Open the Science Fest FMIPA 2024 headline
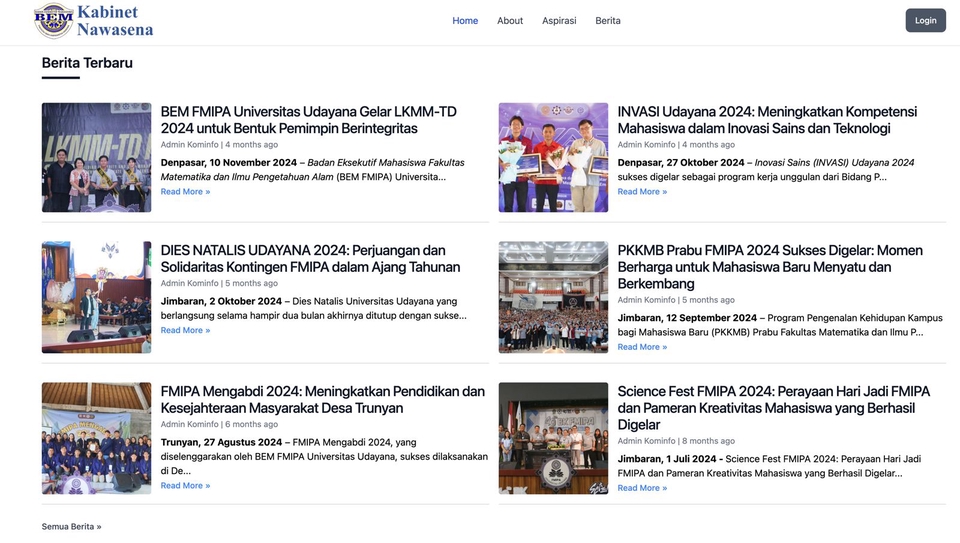 point(773,408)
